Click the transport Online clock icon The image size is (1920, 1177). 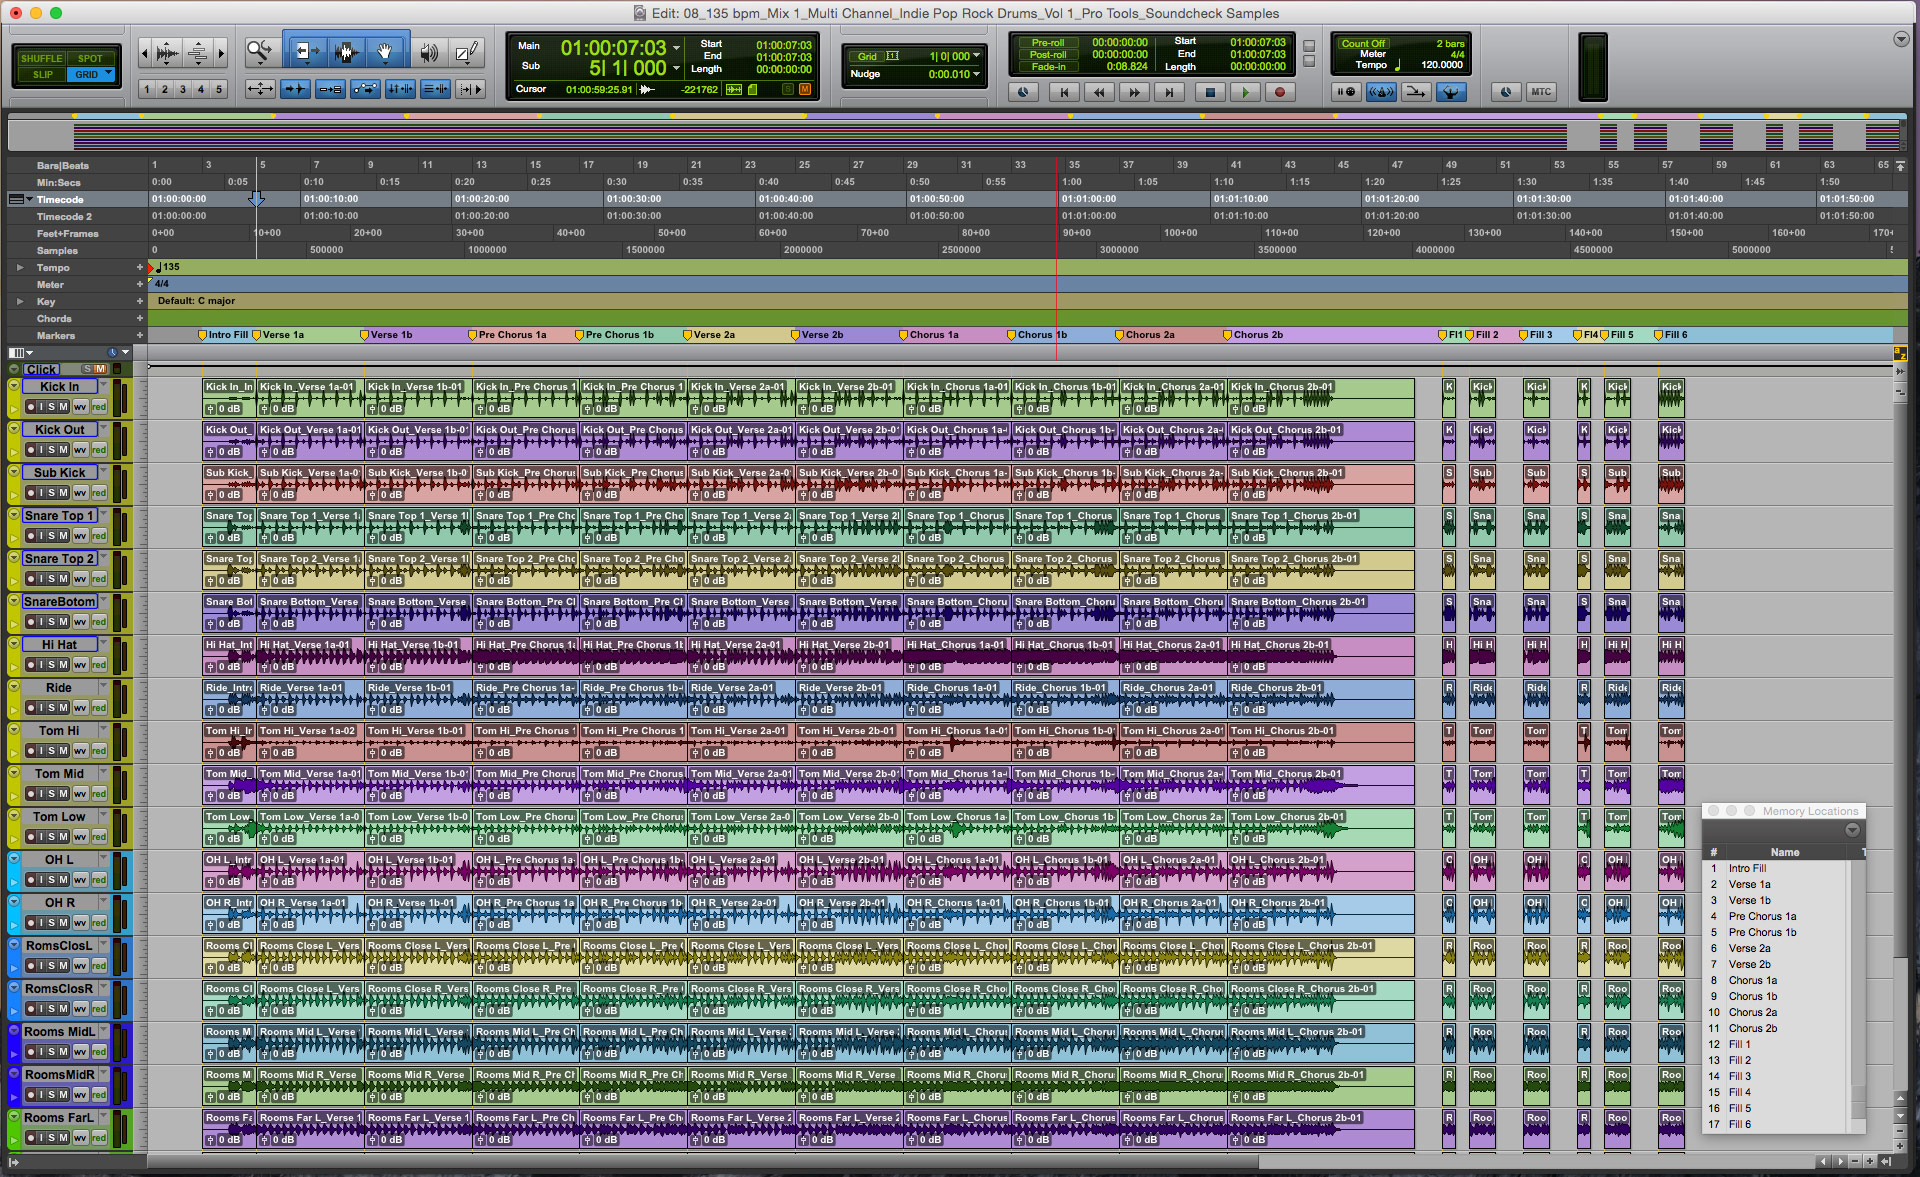pos(1022,92)
